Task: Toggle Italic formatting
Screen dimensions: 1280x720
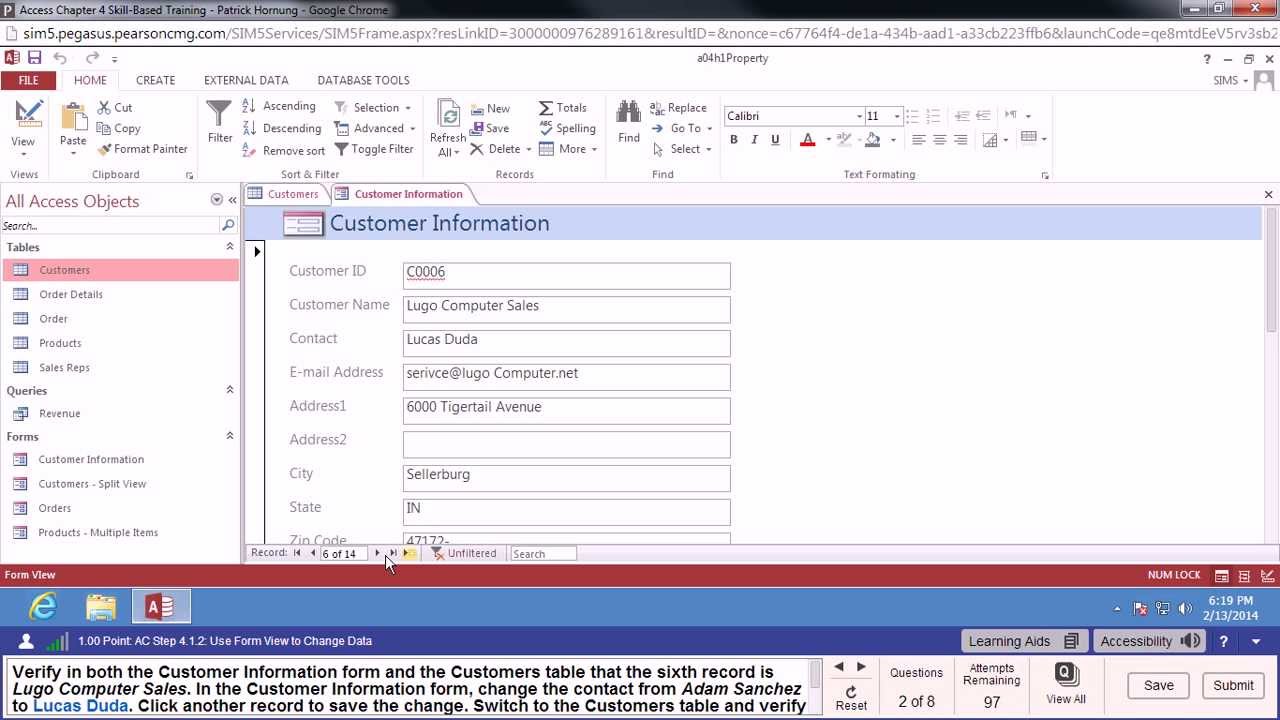Action: click(x=754, y=140)
